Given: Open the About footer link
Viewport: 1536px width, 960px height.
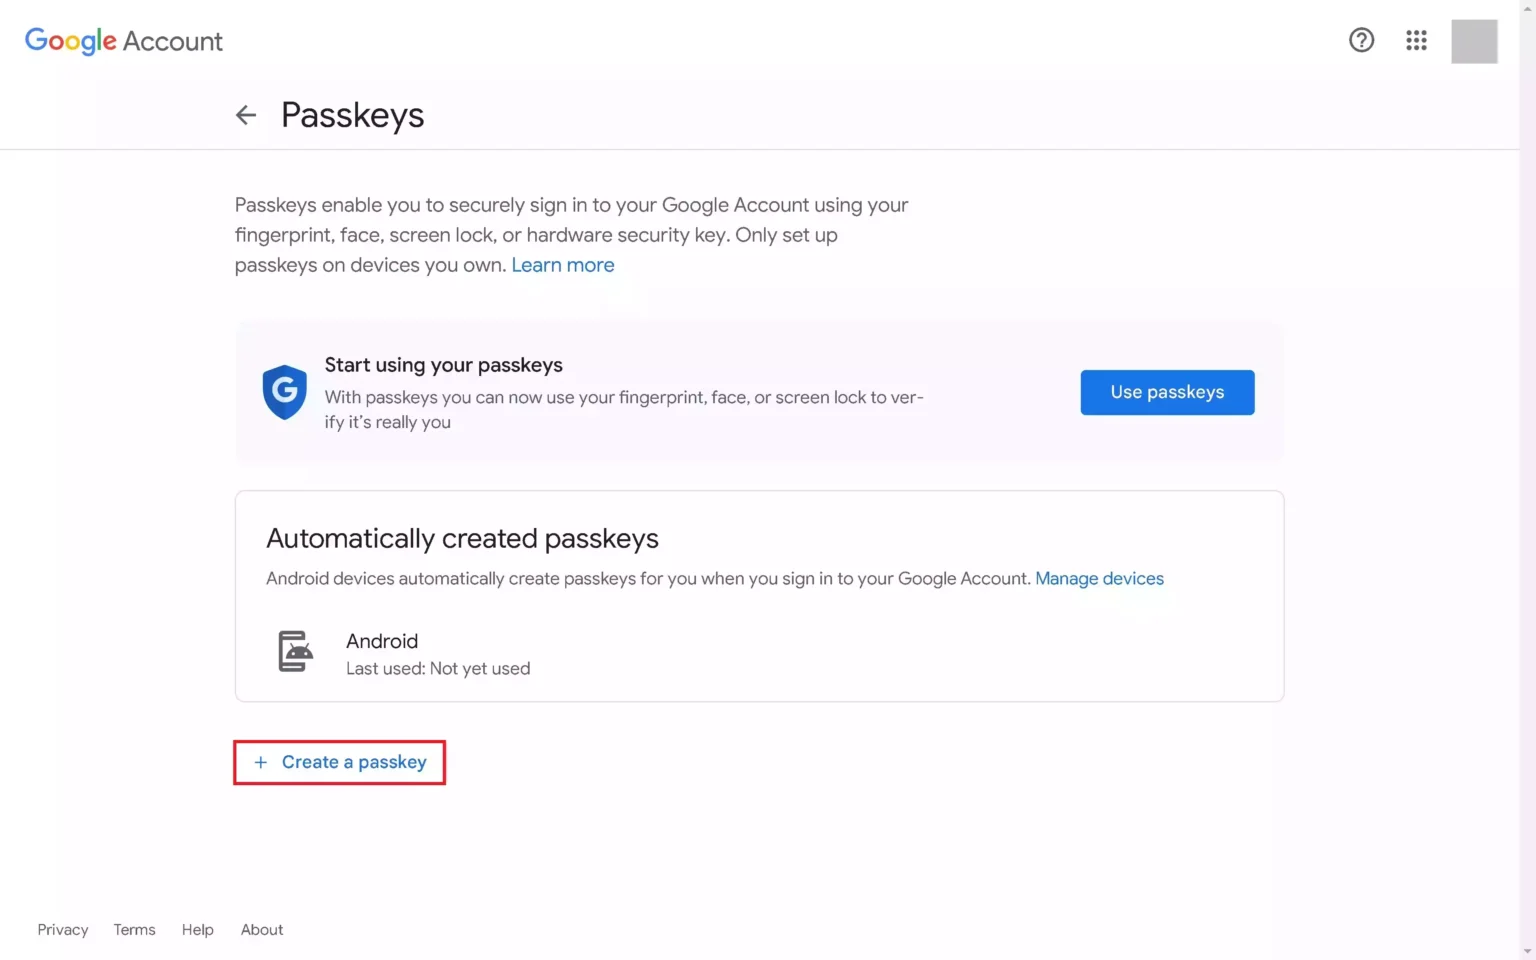Looking at the screenshot, I should pyautogui.click(x=262, y=929).
